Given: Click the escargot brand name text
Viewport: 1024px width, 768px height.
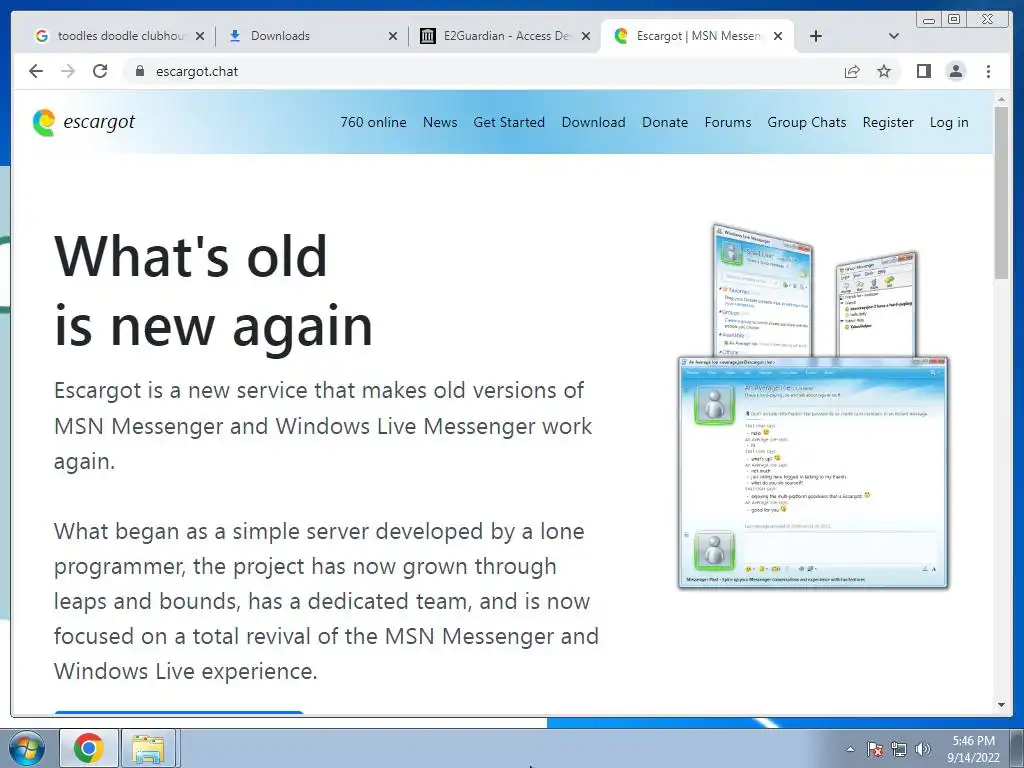Looking at the screenshot, I should click(99, 122).
